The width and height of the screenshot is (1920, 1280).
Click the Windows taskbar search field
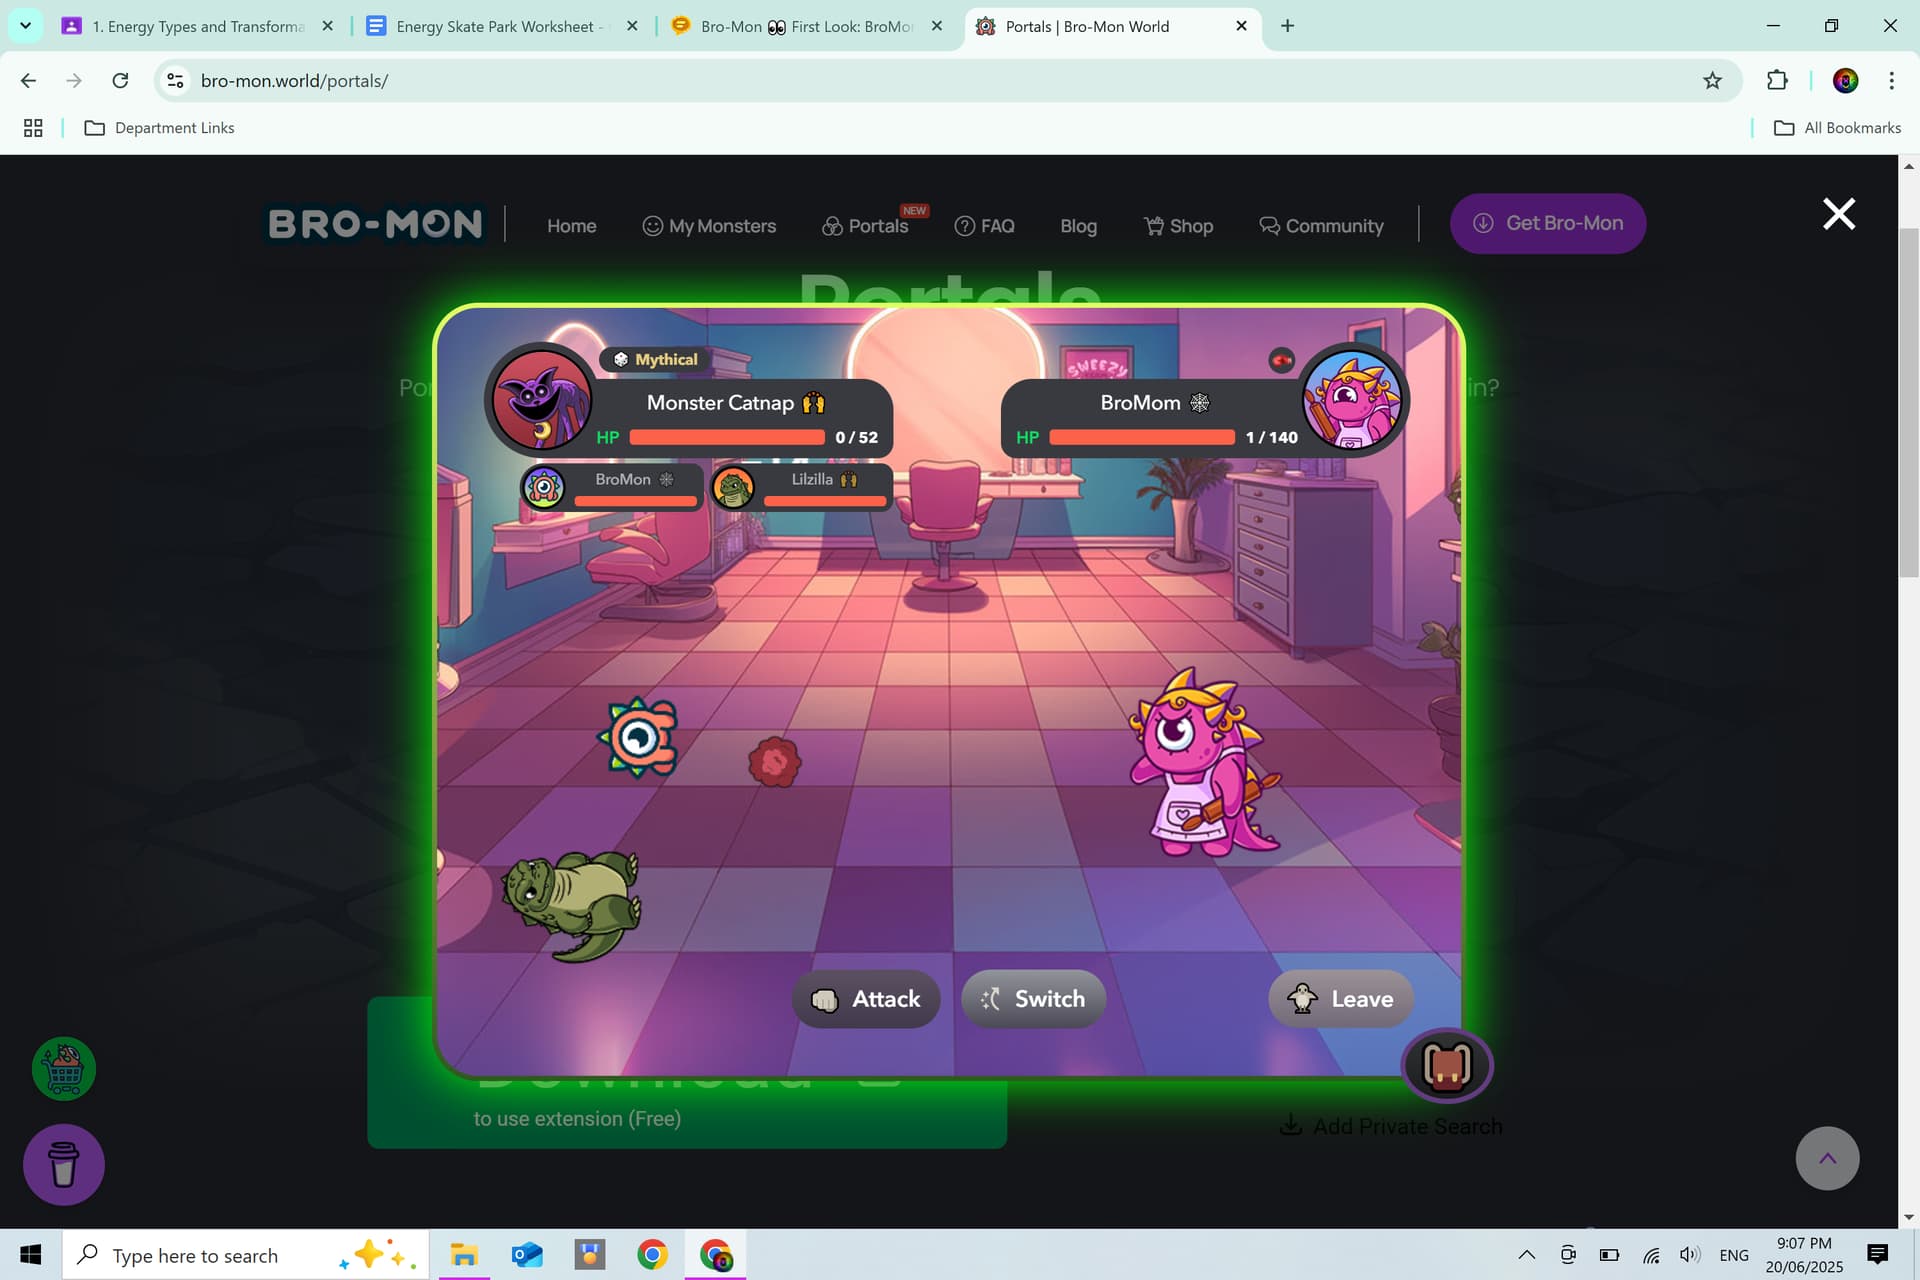195,1255
